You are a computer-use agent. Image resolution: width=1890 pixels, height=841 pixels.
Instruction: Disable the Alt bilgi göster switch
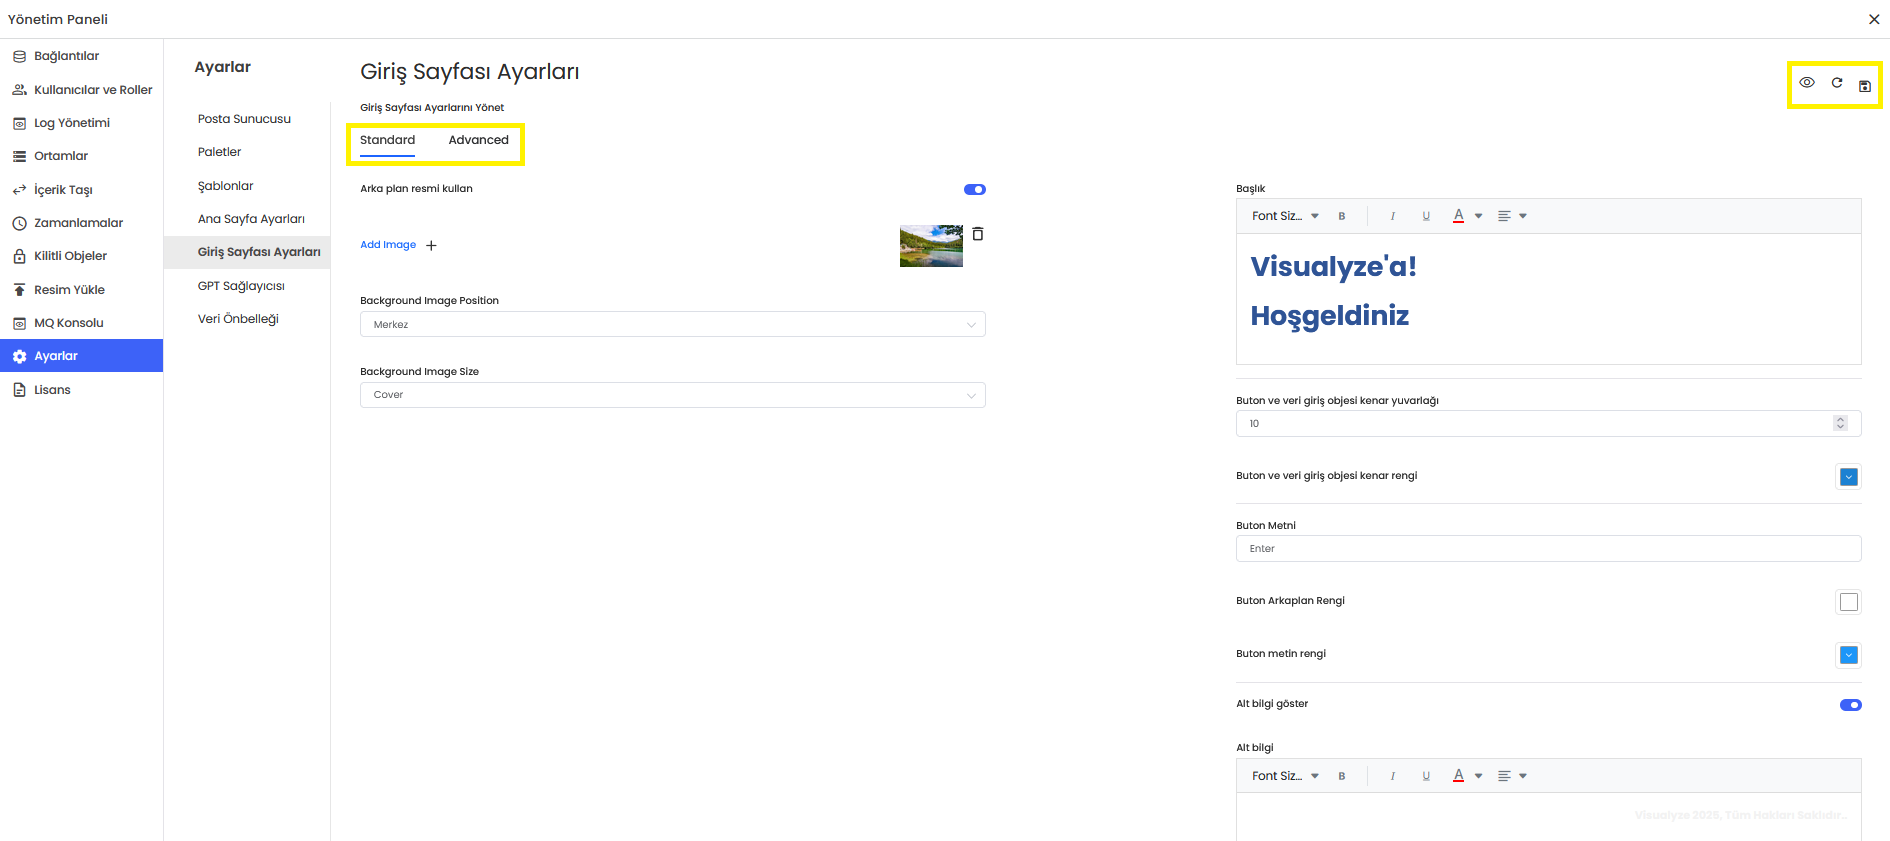1850,705
